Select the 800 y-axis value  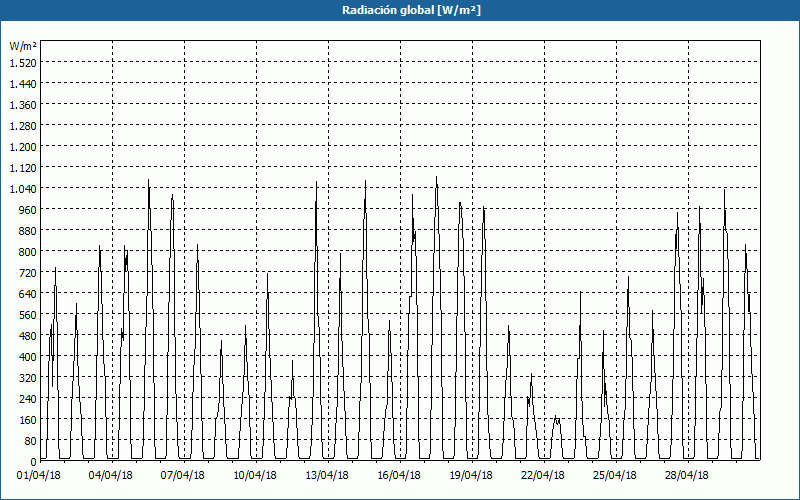tap(29, 252)
